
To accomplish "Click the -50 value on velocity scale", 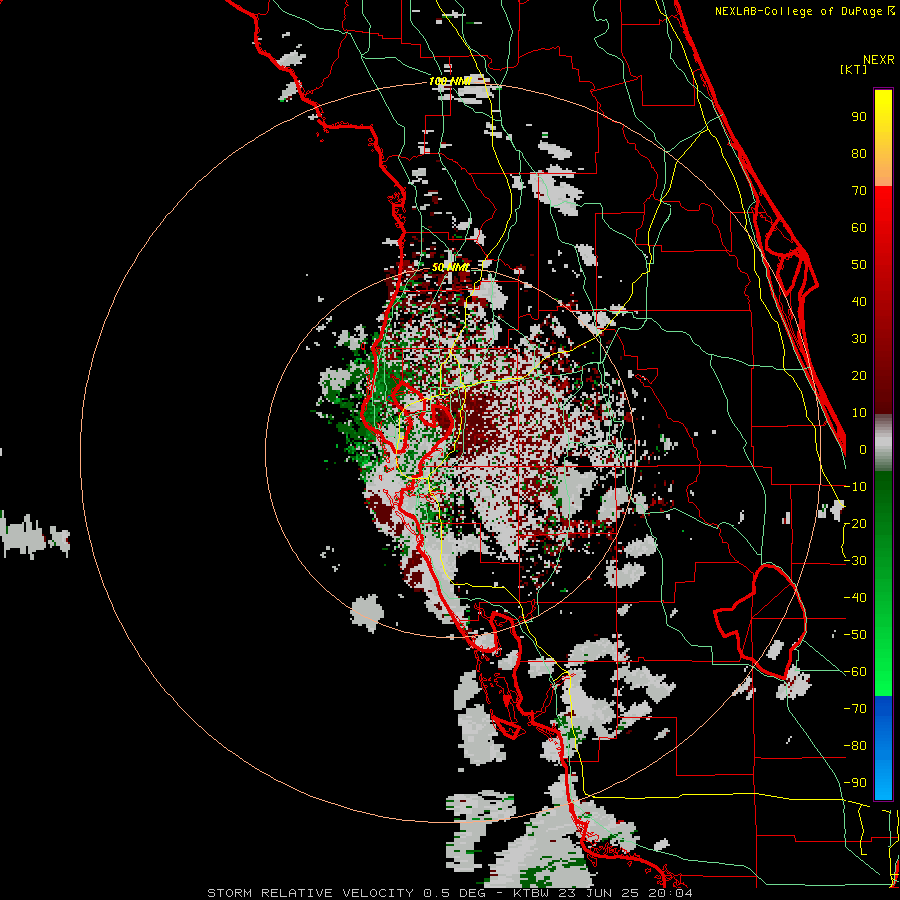I will point(855,635).
